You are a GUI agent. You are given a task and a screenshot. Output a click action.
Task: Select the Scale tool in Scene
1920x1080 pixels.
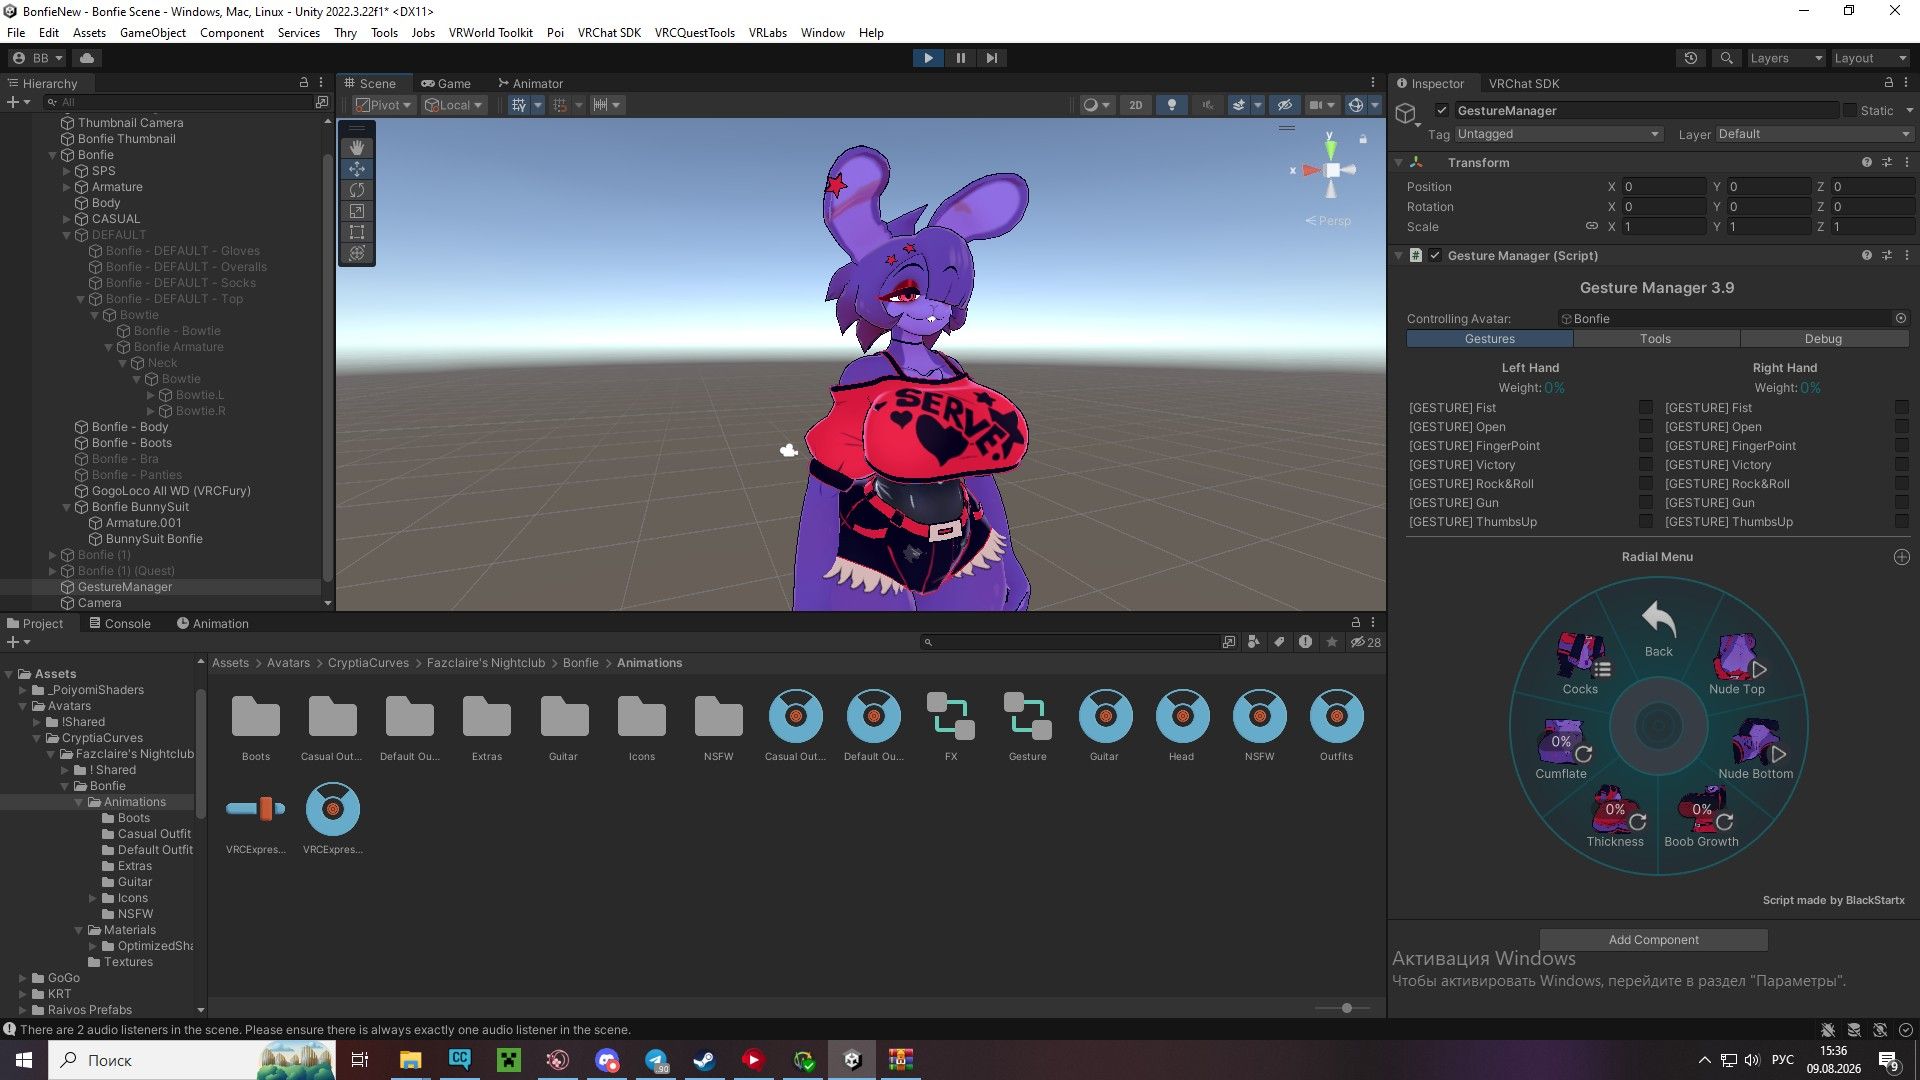tap(357, 211)
